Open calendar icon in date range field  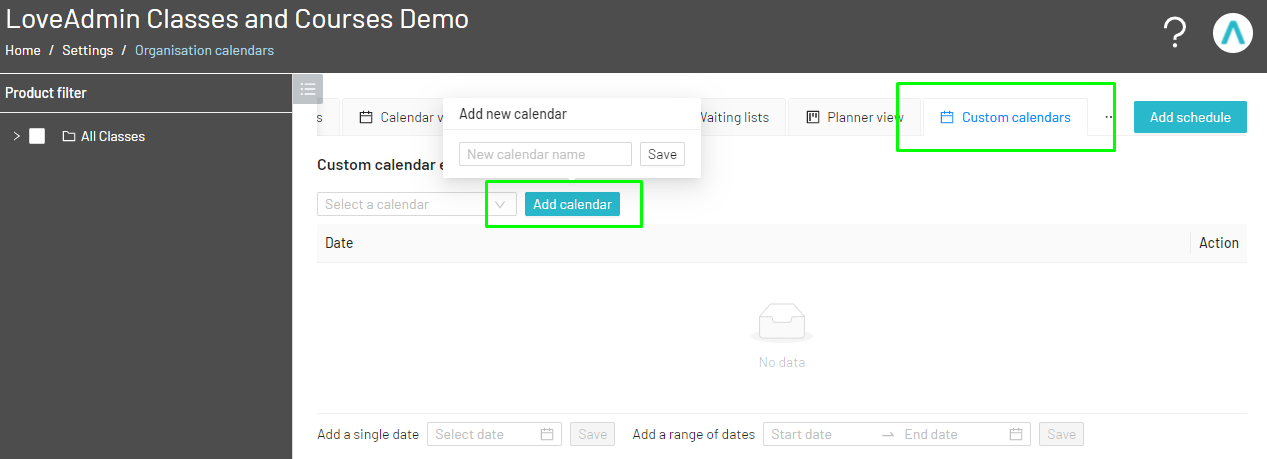click(x=1016, y=434)
